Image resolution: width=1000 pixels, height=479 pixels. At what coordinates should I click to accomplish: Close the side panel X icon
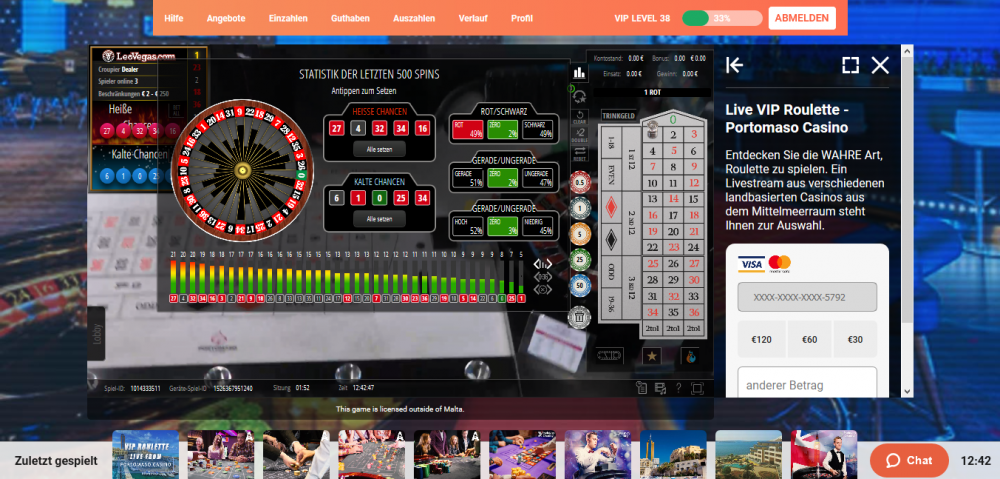(x=880, y=65)
